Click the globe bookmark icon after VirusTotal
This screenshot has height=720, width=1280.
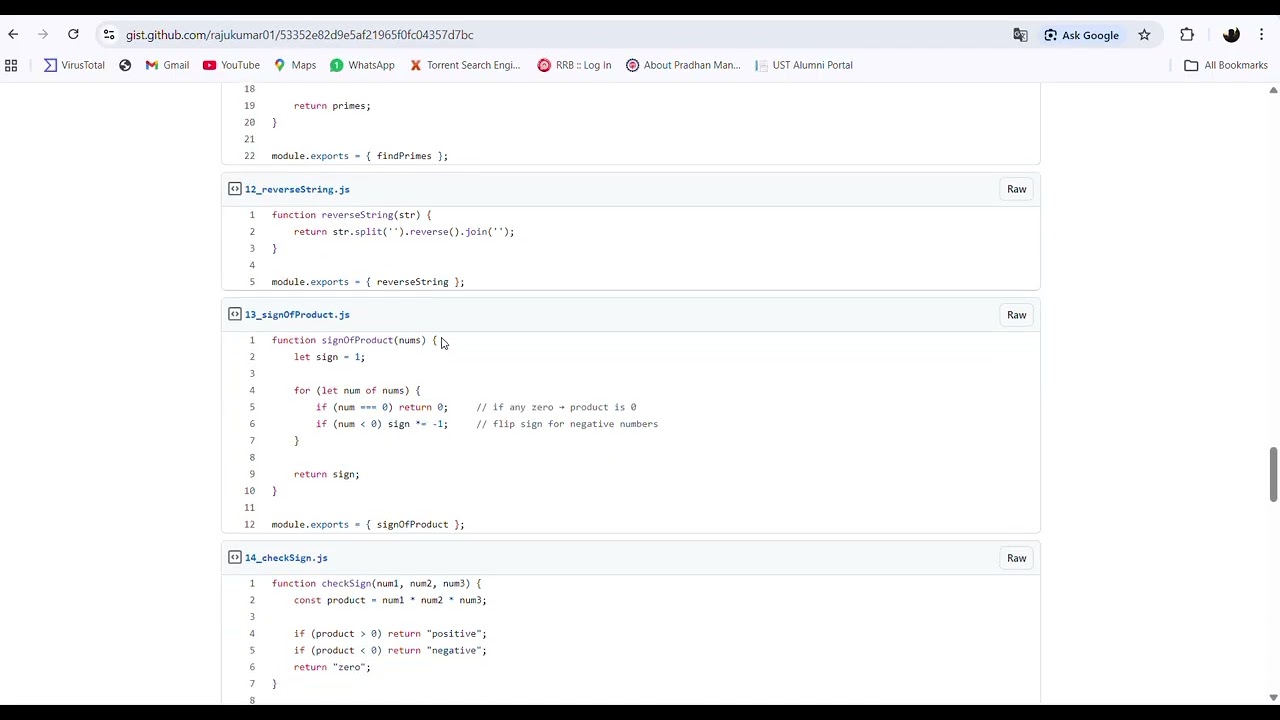tap(125, 65)
